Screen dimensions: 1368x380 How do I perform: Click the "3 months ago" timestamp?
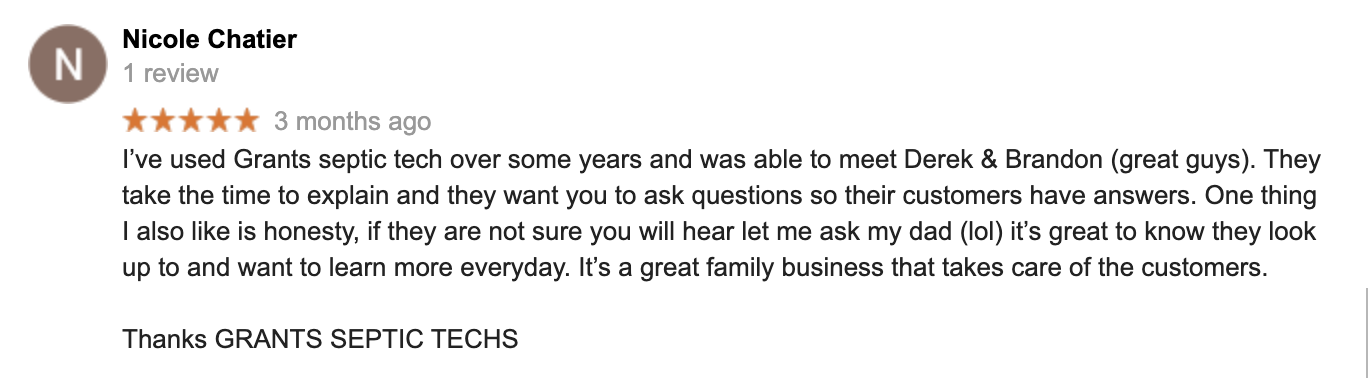coord(352,121)
